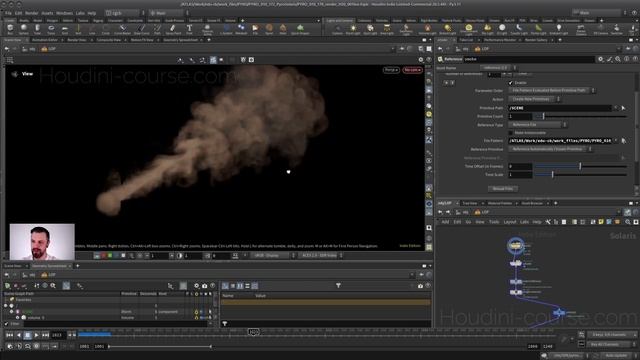Open the asset name reference dropdown
The width and height of the screenshot is (640, 360).
(498, 68)
